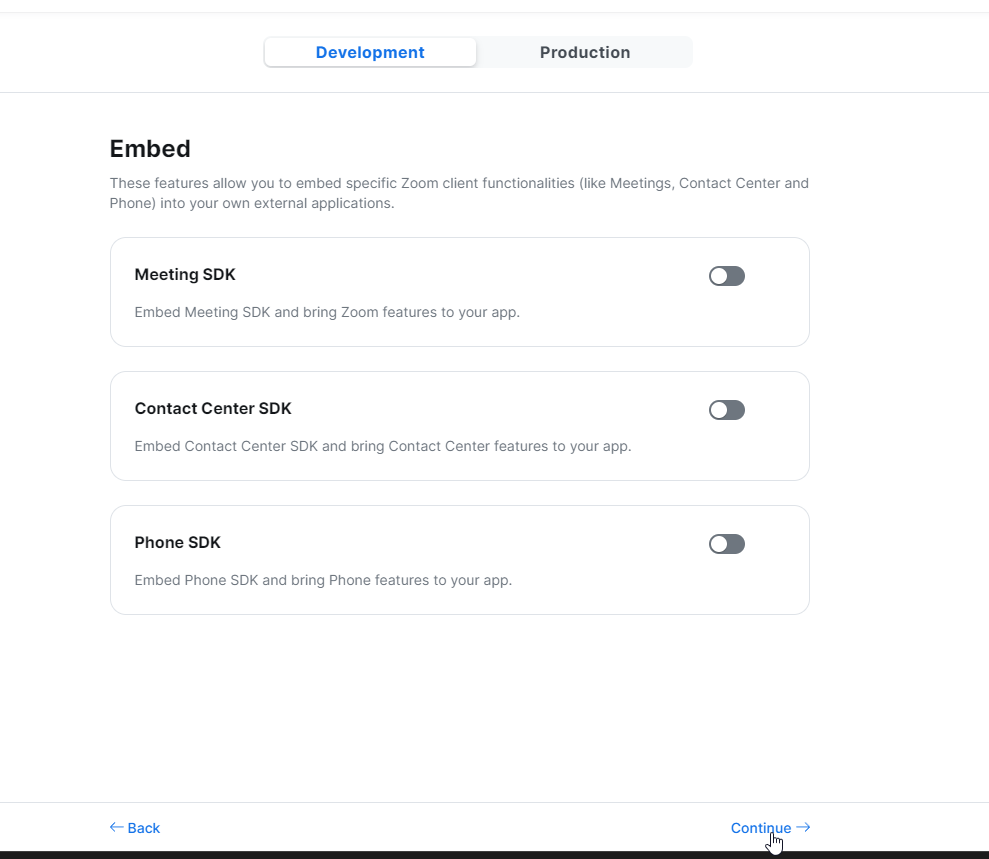Click the right arrow icon beside Continue
Image resolution: width=989 pixels, height=859 pixels.
click(803, 827)
